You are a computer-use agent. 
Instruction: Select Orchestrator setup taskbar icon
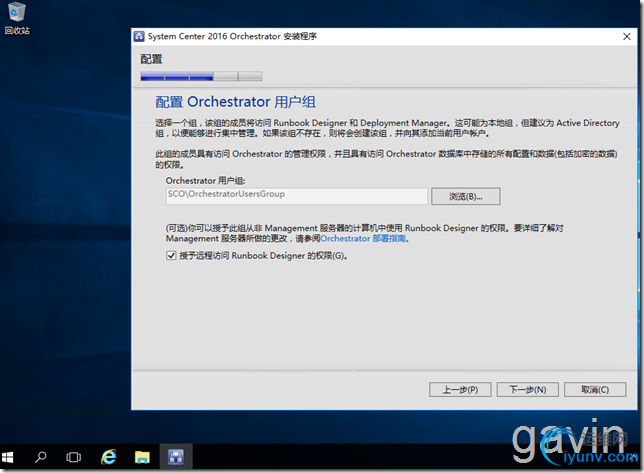[176, 457]
